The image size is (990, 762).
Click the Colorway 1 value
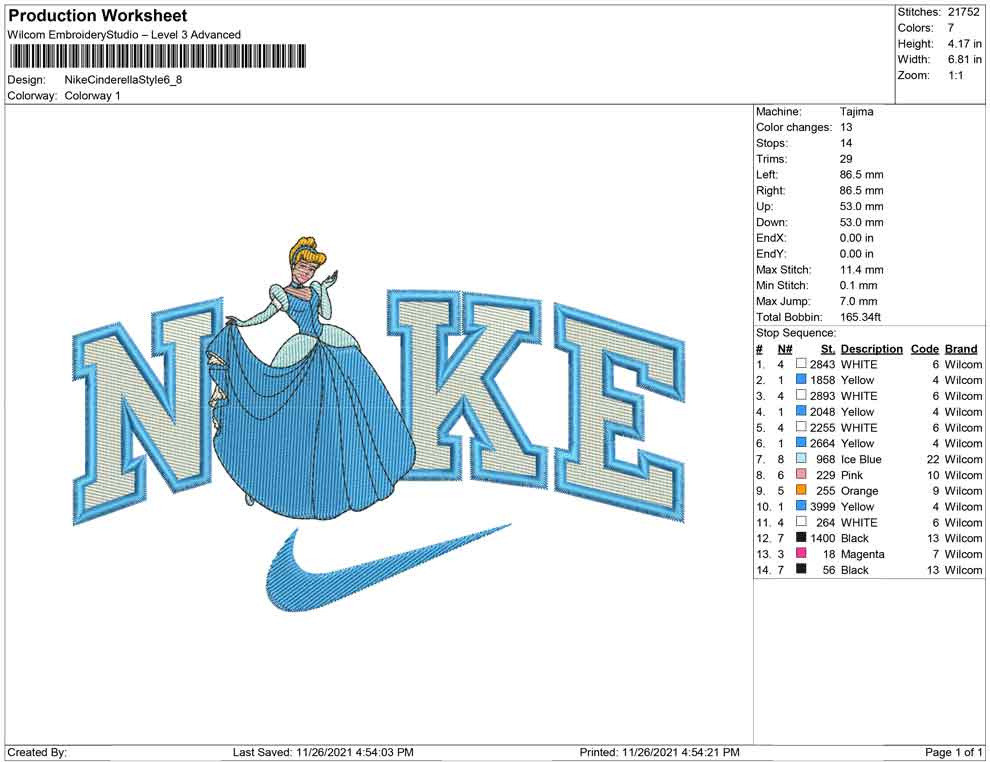[92, 96]
